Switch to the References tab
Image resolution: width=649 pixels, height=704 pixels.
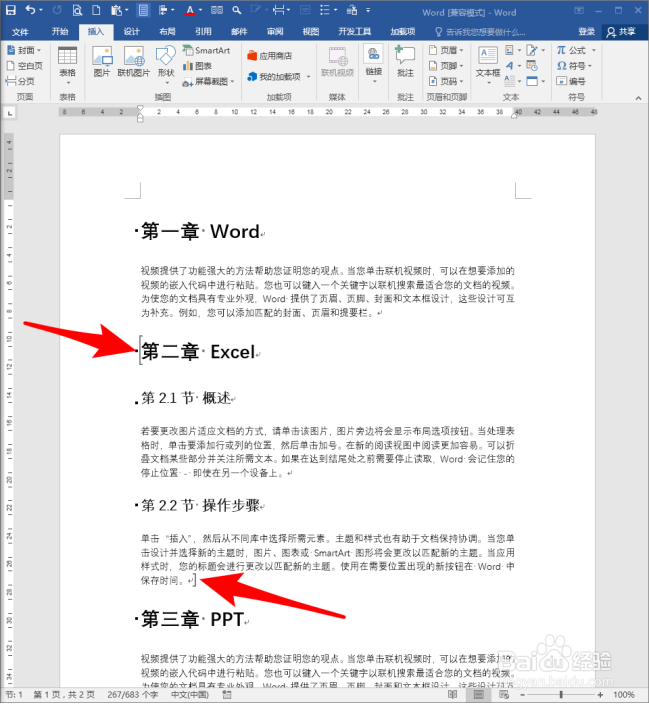coord(203,31)
